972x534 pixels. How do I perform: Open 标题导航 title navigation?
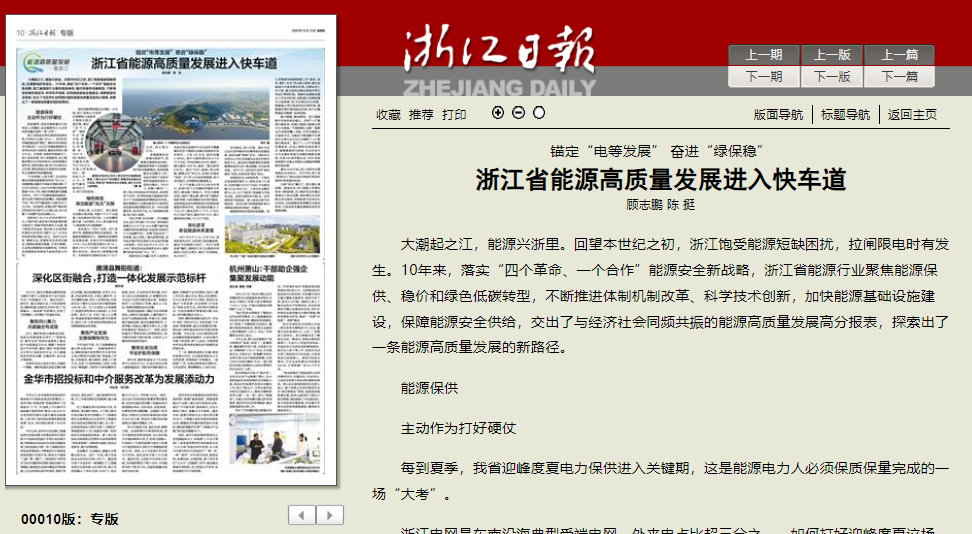coord(846,115)
